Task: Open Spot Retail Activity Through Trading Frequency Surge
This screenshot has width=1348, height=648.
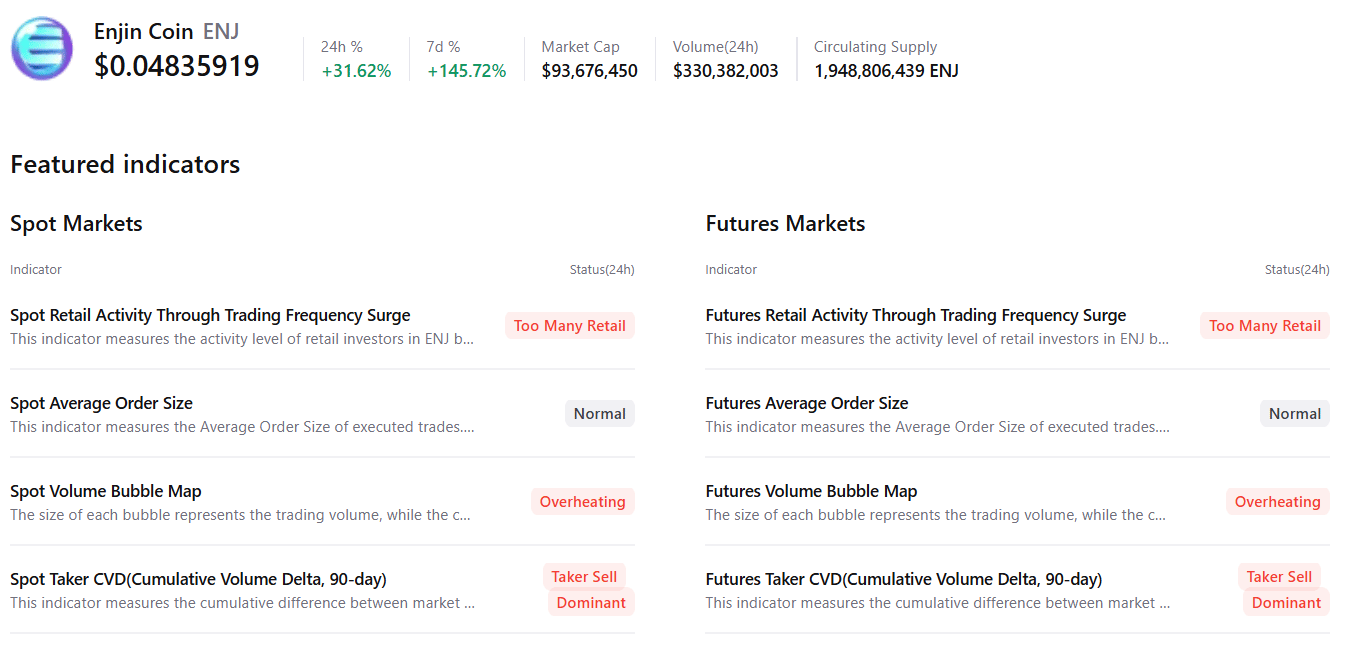Action: 210,316
